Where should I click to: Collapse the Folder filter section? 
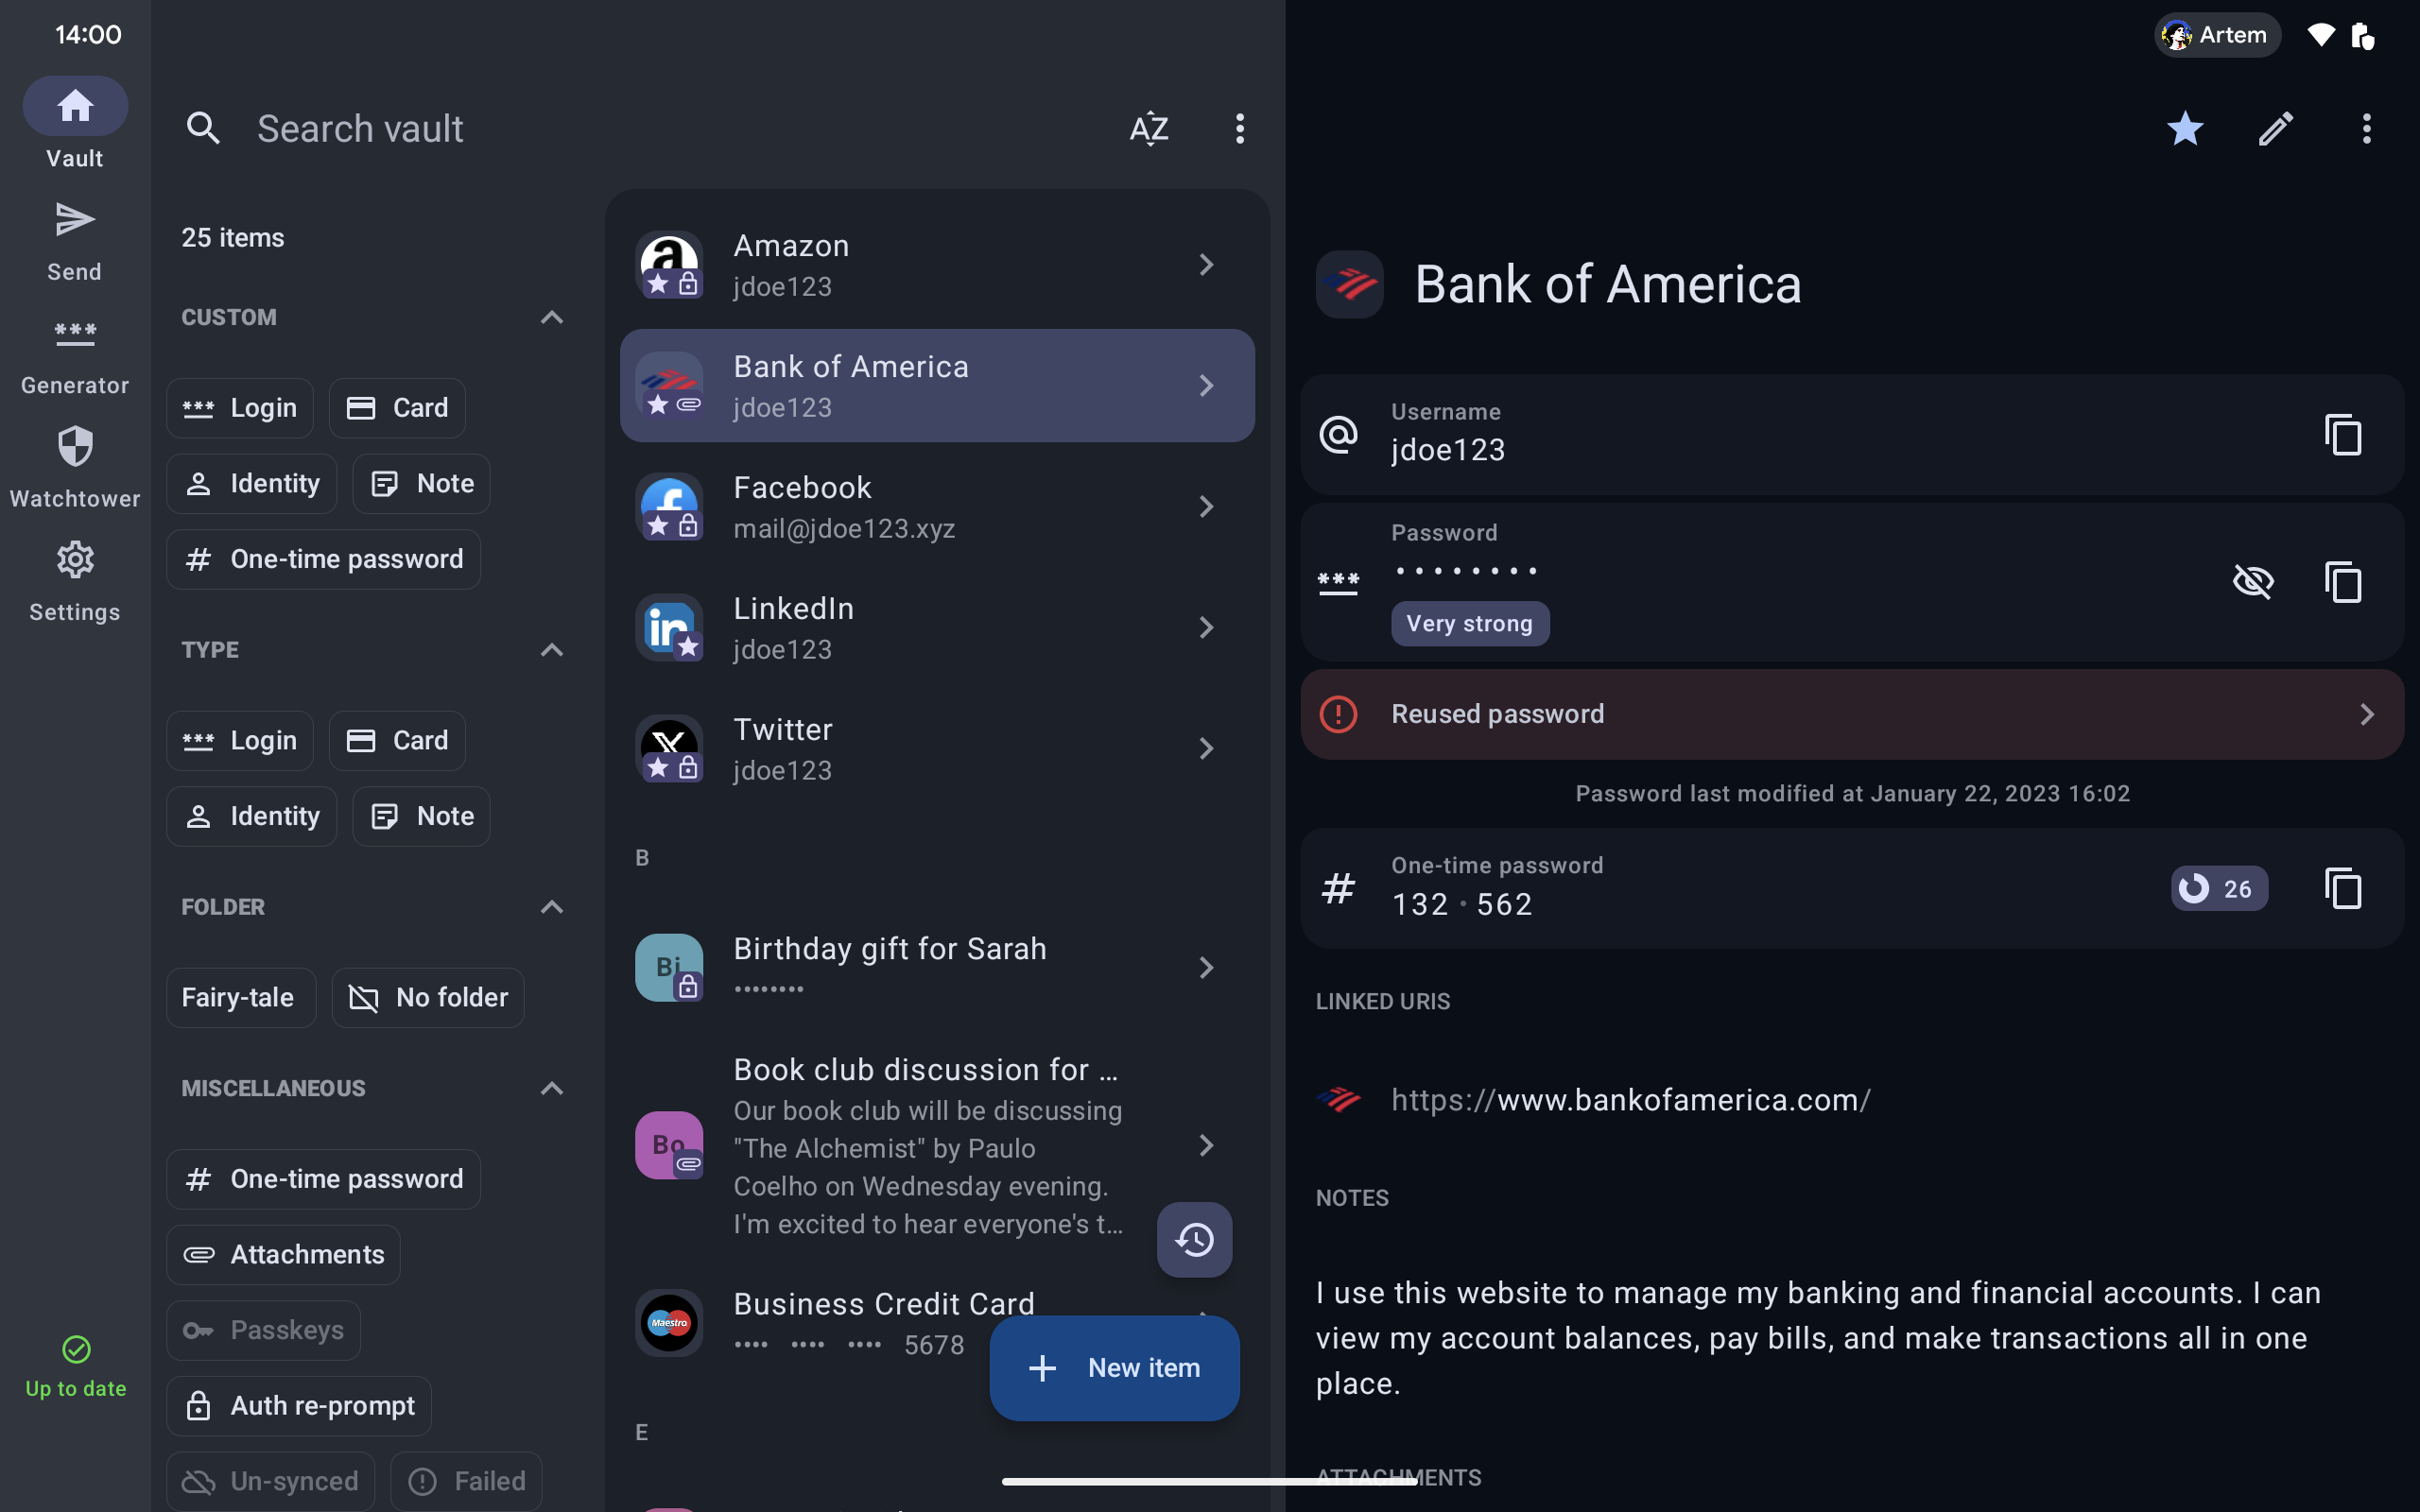coord(551,907)
